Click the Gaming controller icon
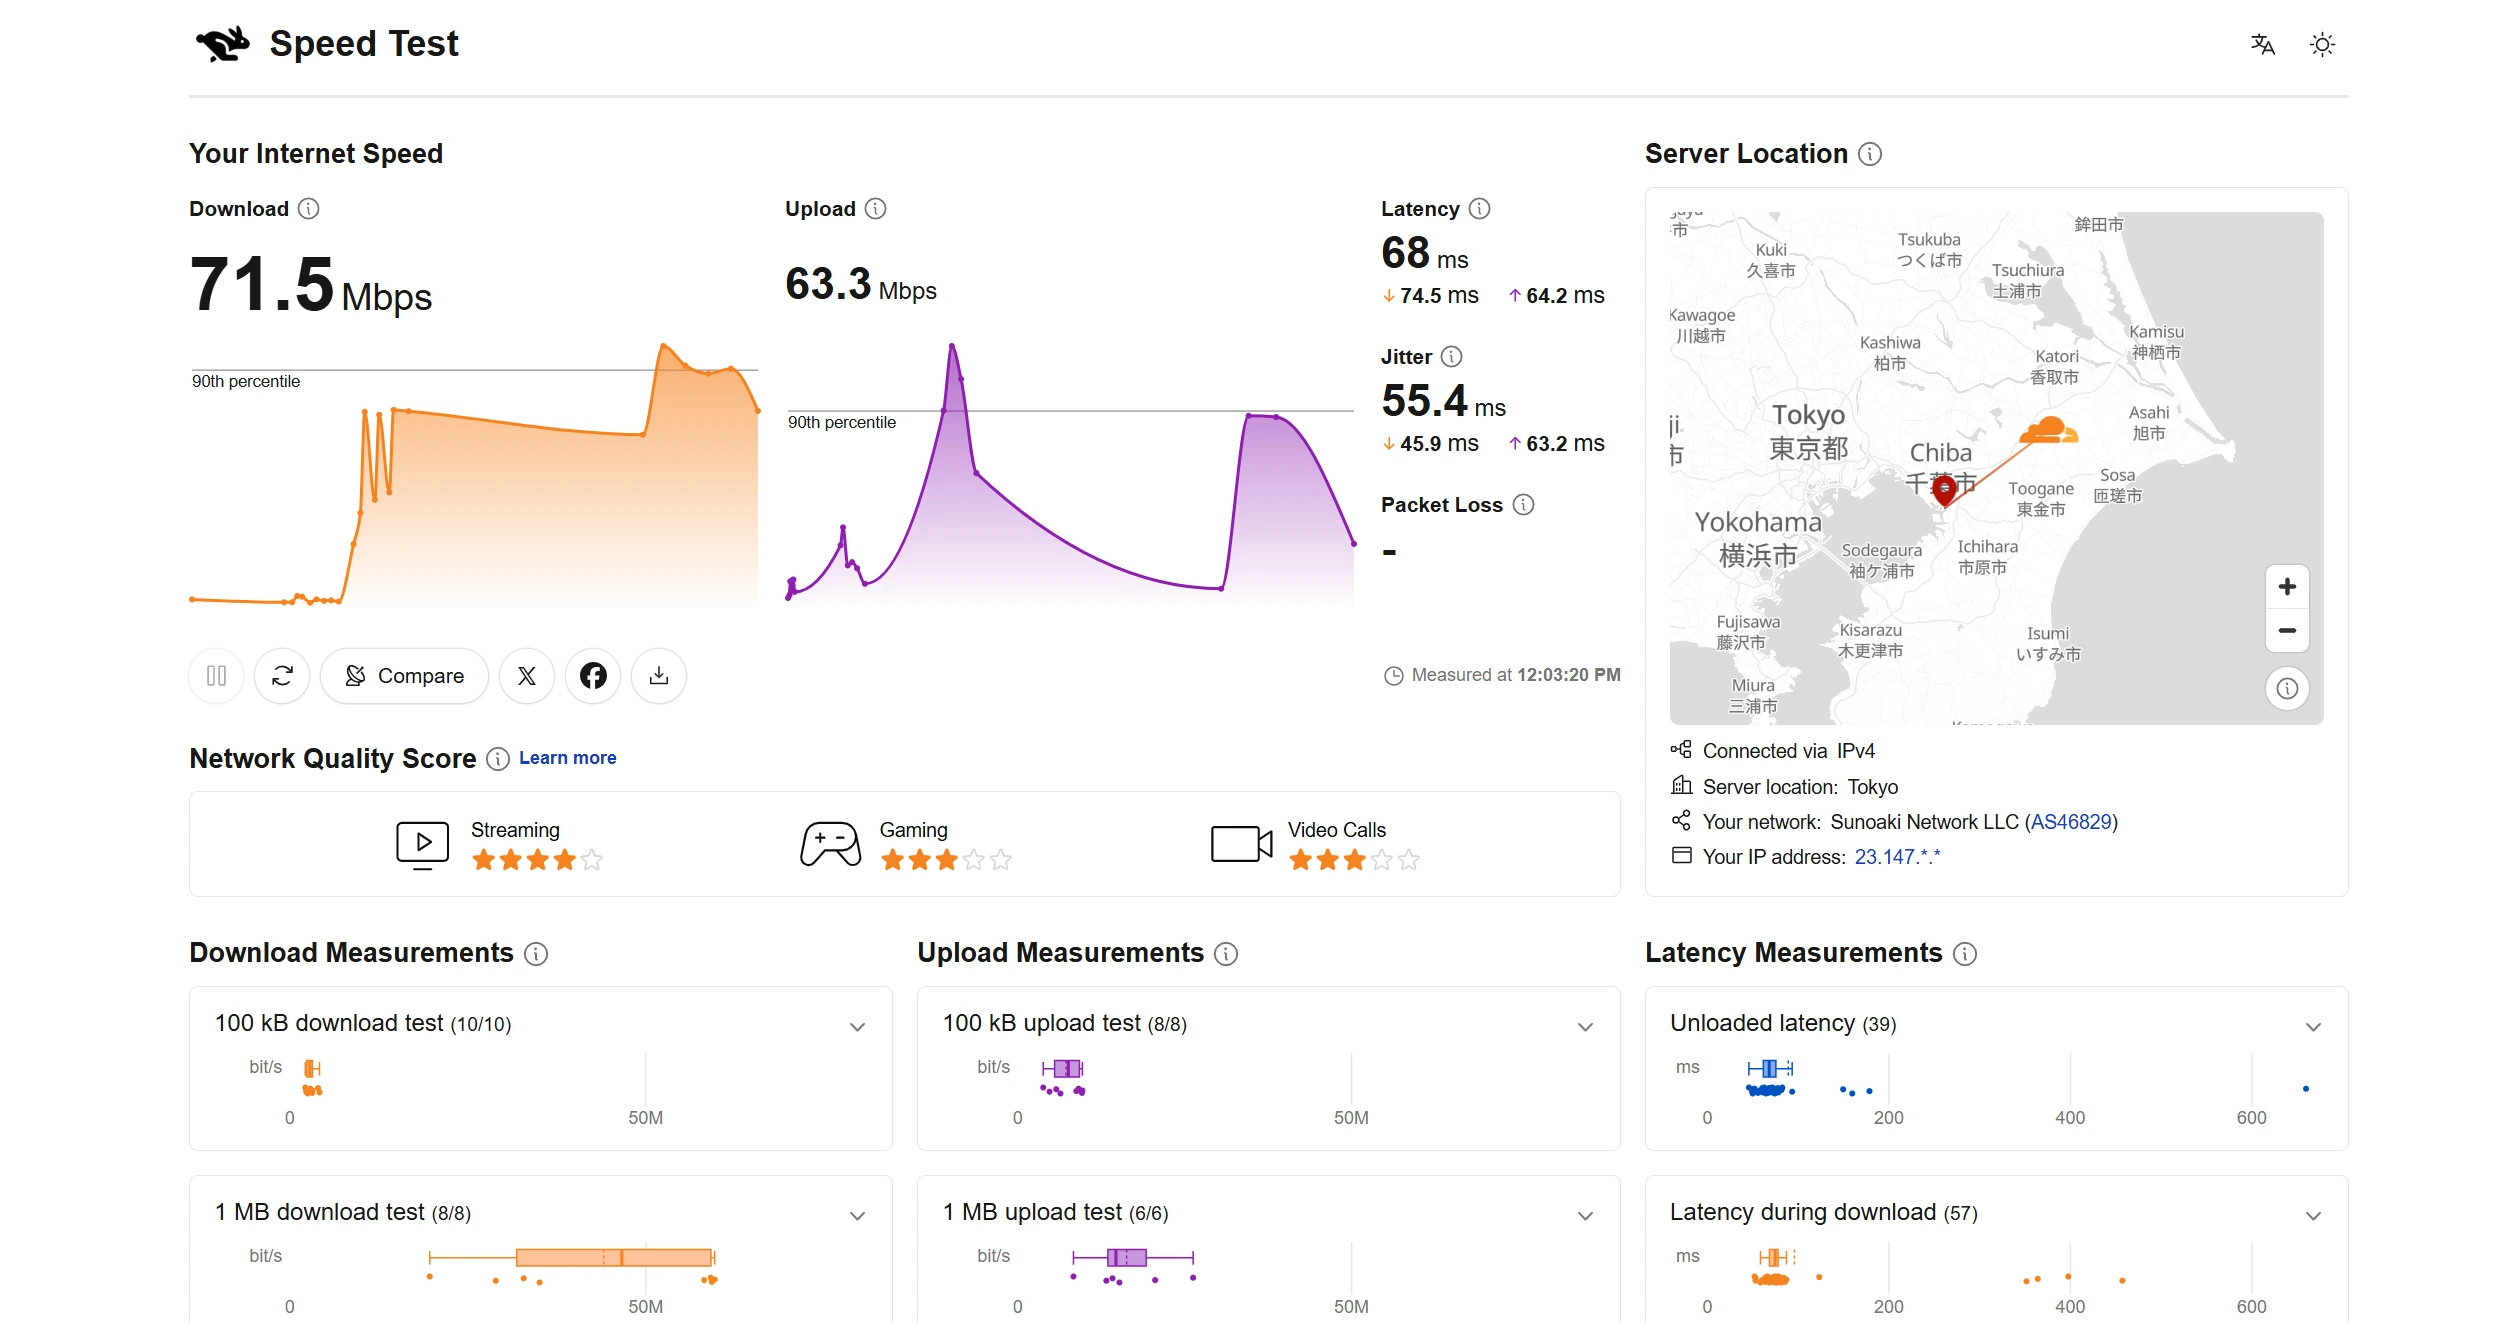This screenshot has width=2519, height=1323. point(830,844)
